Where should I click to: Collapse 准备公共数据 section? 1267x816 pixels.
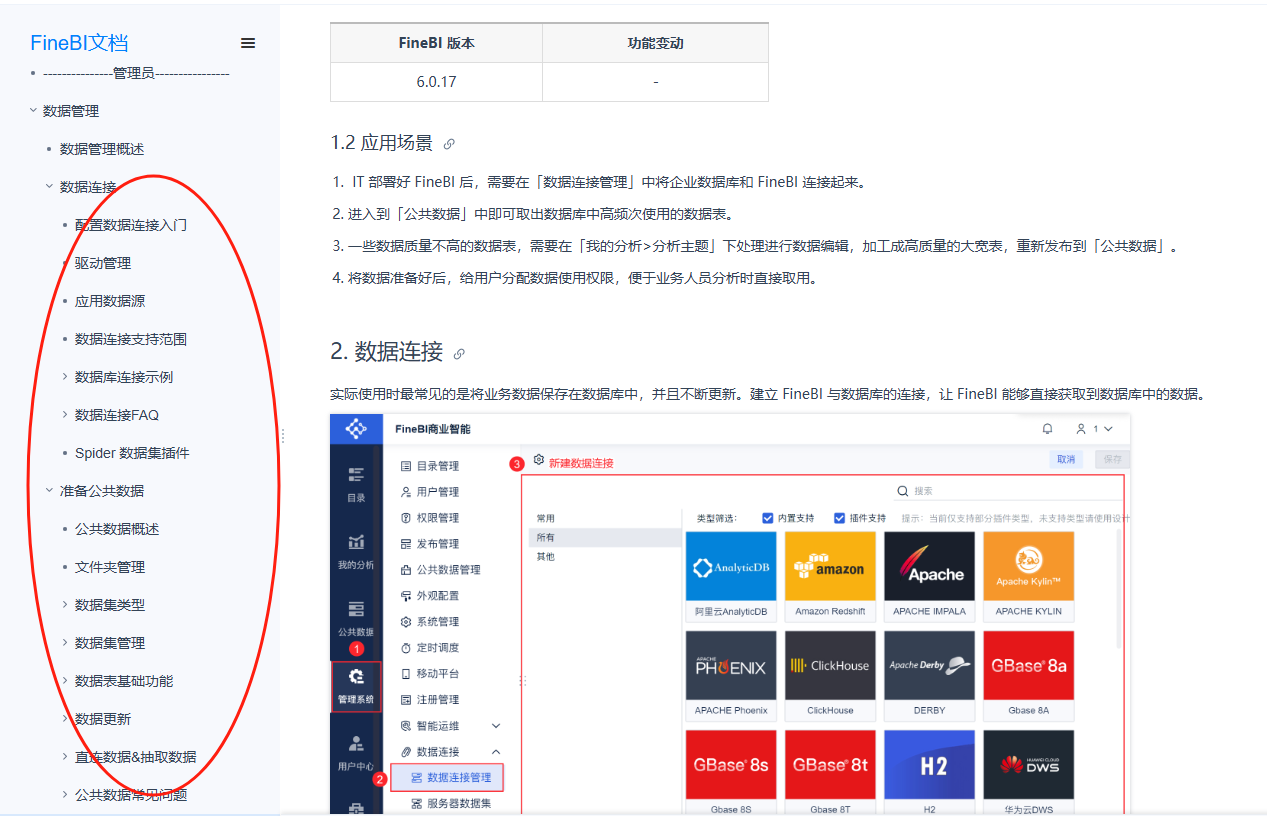(50, 491)
